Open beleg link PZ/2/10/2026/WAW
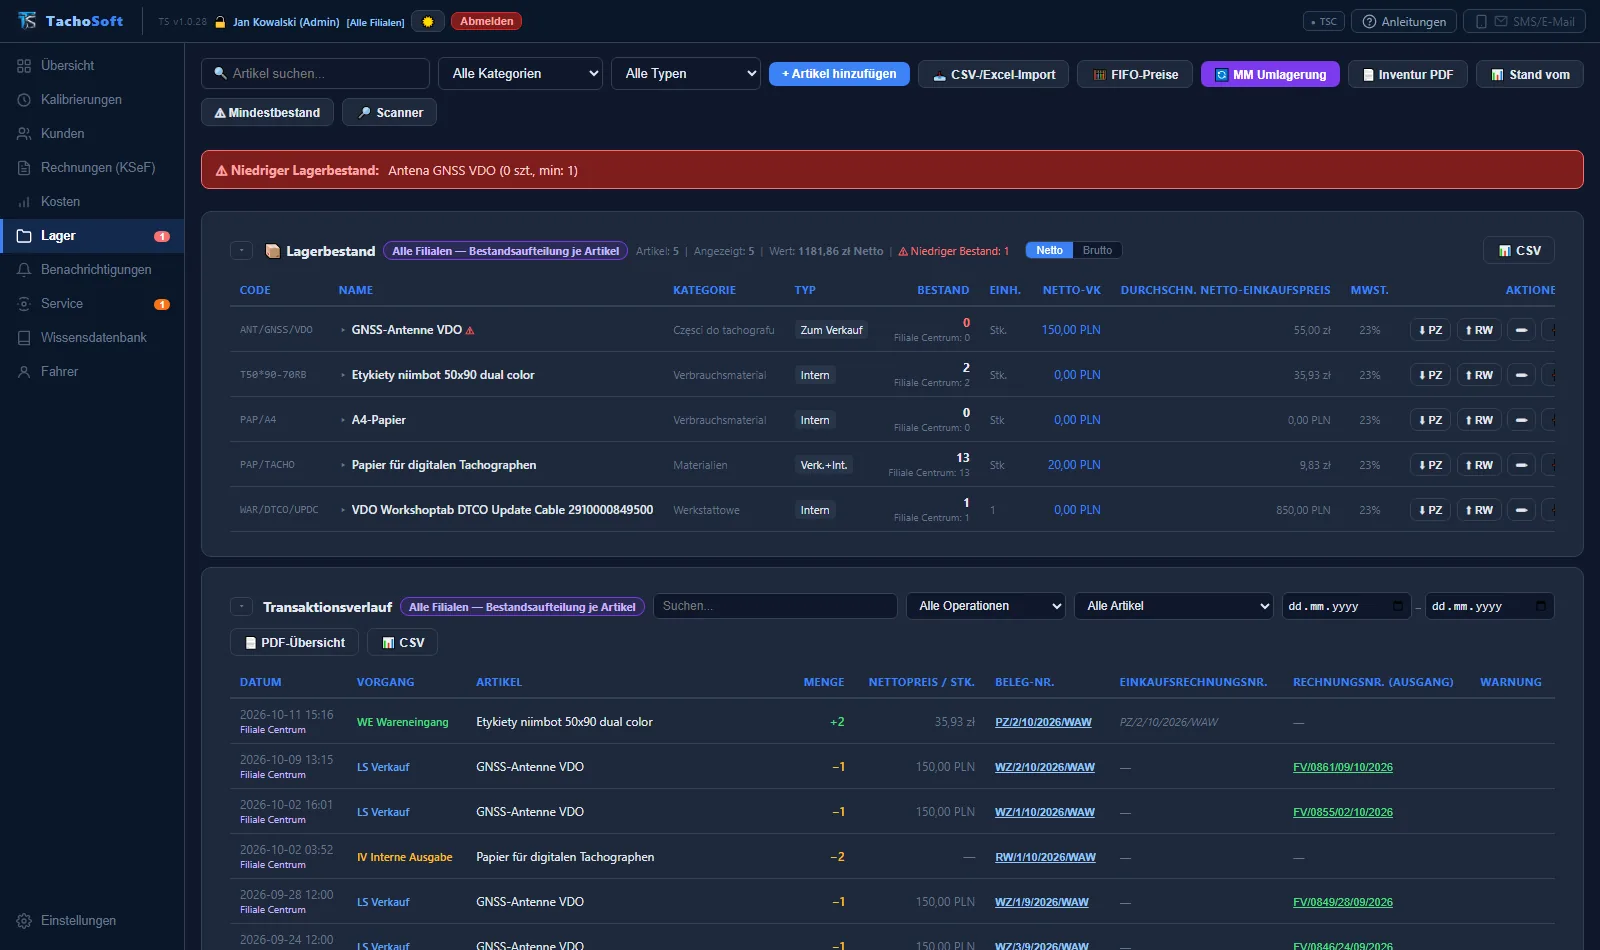1600x950 pixels. 1043,722
